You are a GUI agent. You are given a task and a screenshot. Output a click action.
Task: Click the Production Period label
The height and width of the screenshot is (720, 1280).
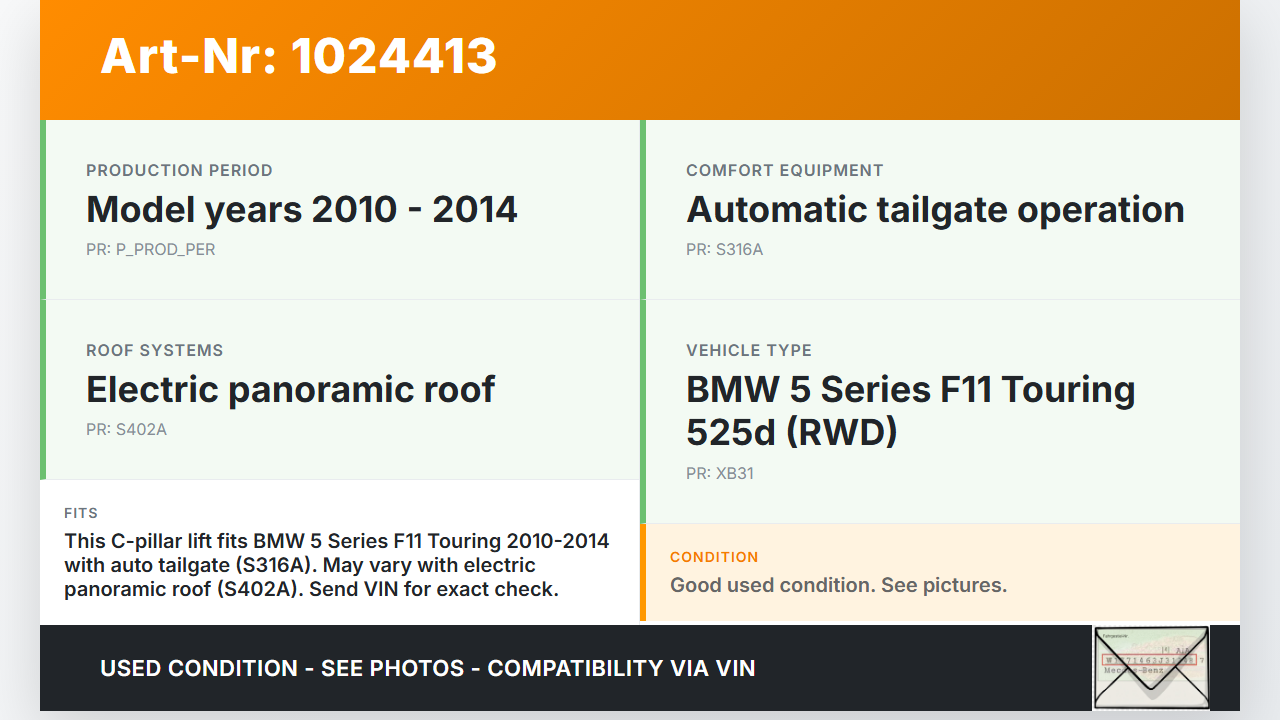(x=179, y=170)
